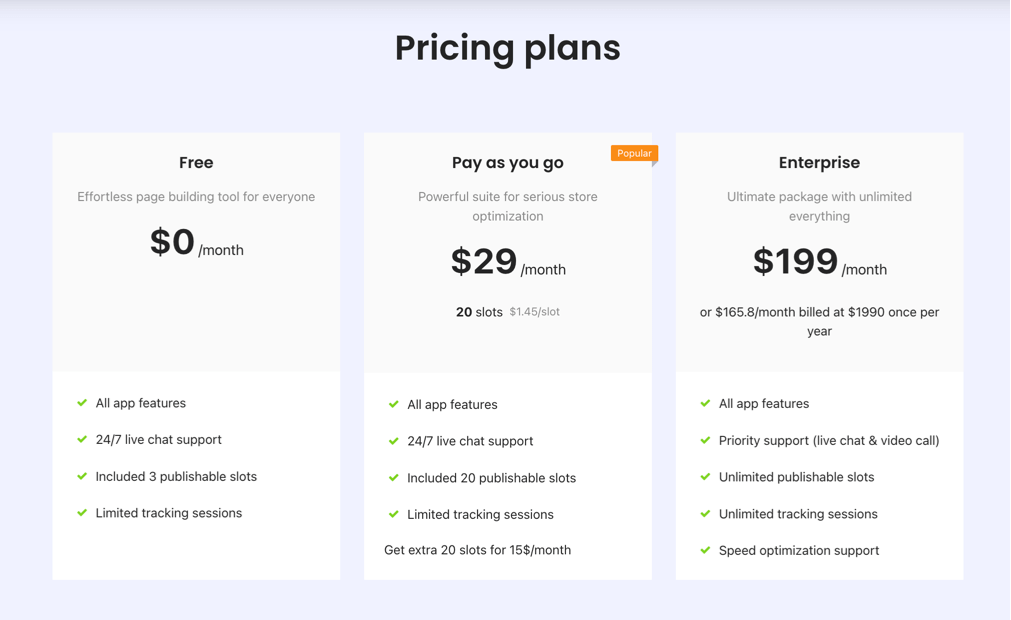This screenshot has width=1011, height=620.
Task: Click Get extra 20 slots for 15$/month
Action: (477, 550)
